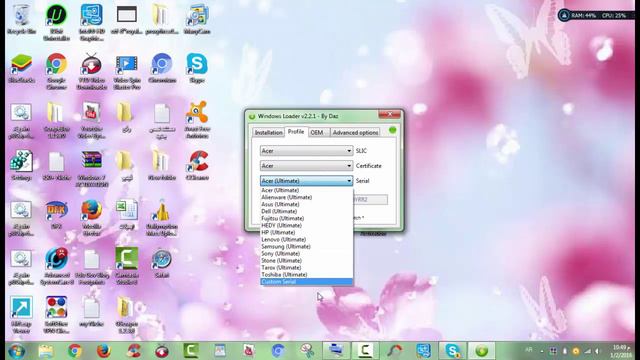Viewport: 640px width, 360px height.
Task: Choose Tarox (Ultimate) from the list
Action: coord(306,268)
